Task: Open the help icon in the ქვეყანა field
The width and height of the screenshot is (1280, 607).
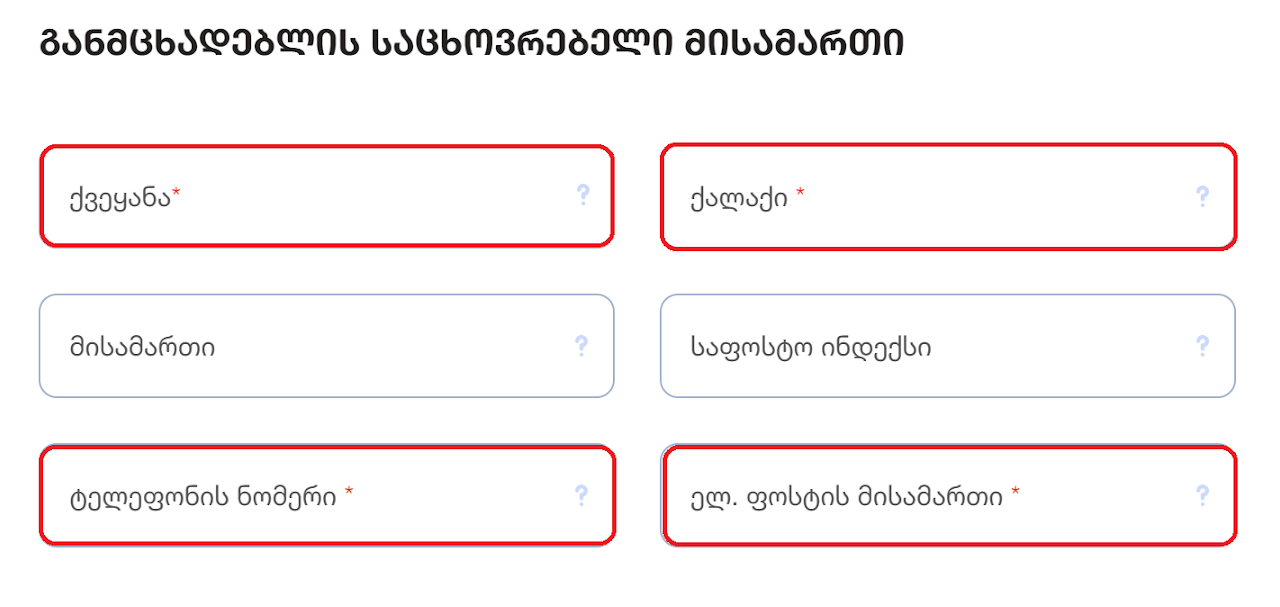Action: click(x=583, y=195)
